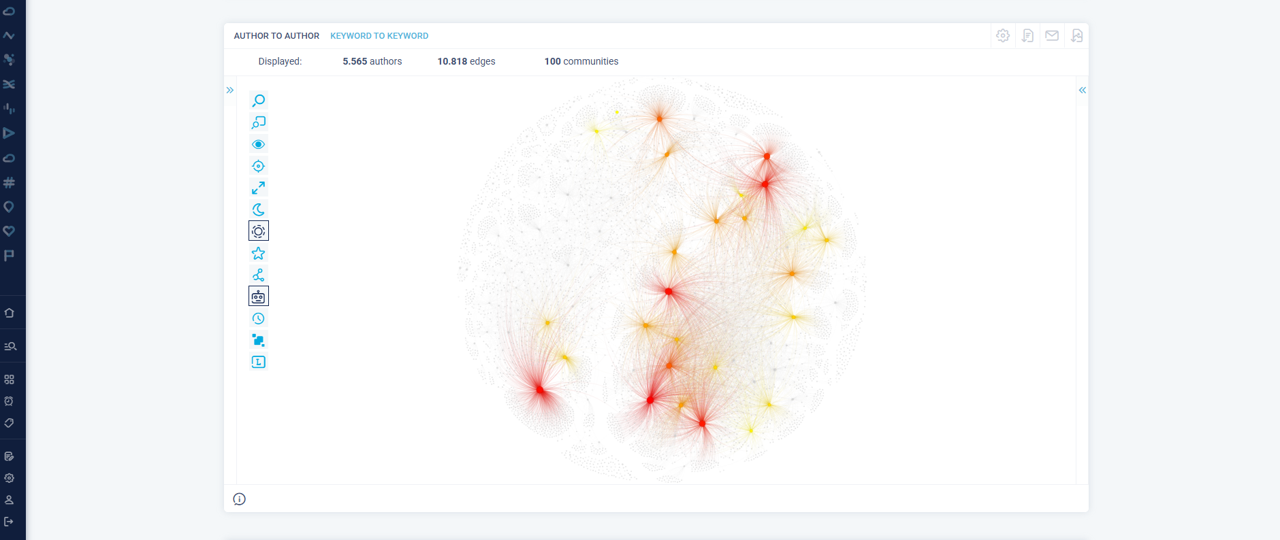1280x540 pixels.
Task: Click the 100 communities count
Action: click(x=581, y=62)
